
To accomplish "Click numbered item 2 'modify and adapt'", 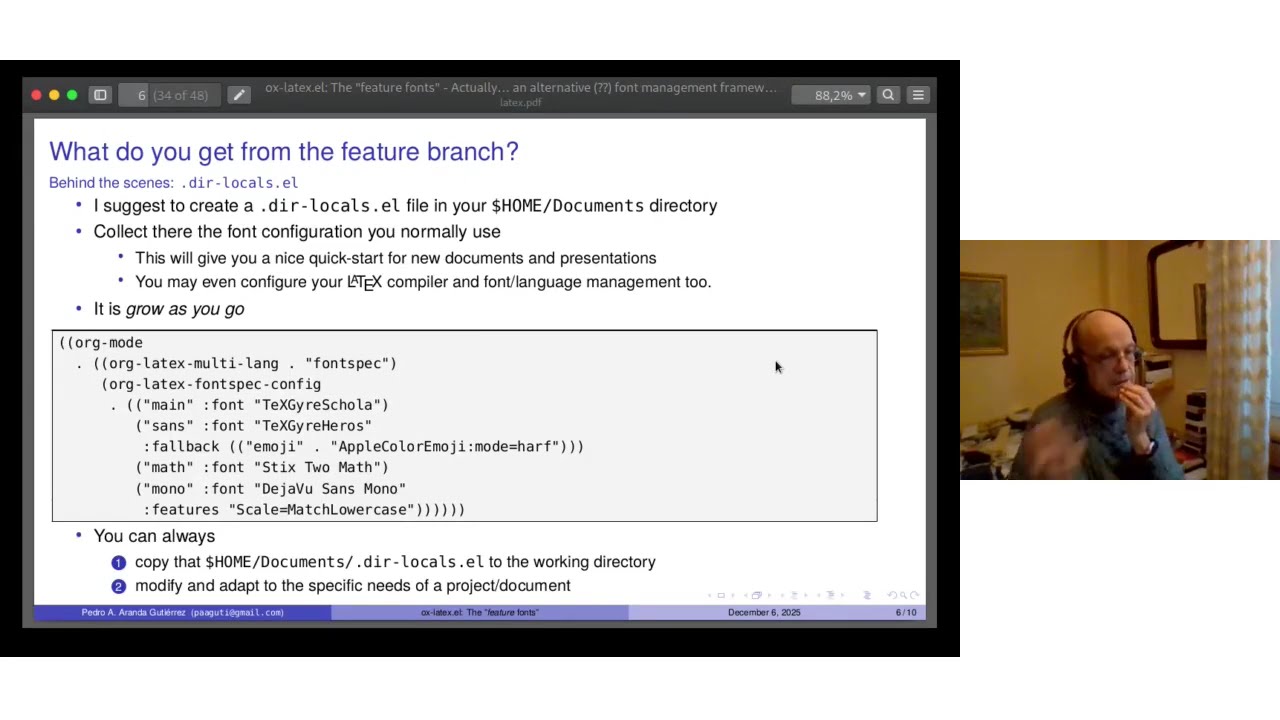I will 353,586.
